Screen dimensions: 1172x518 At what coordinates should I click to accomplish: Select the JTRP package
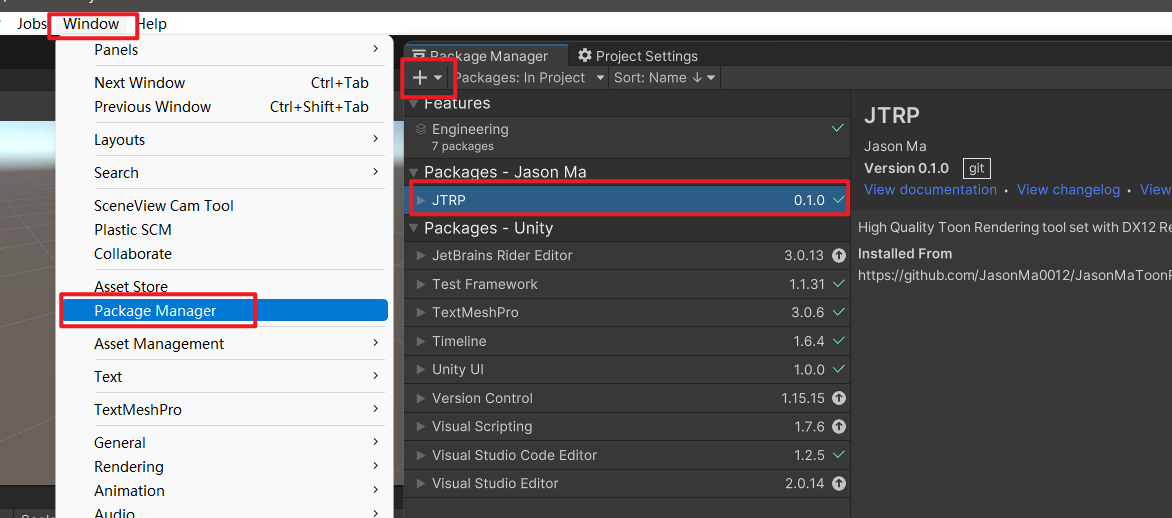tap(627, 200)
